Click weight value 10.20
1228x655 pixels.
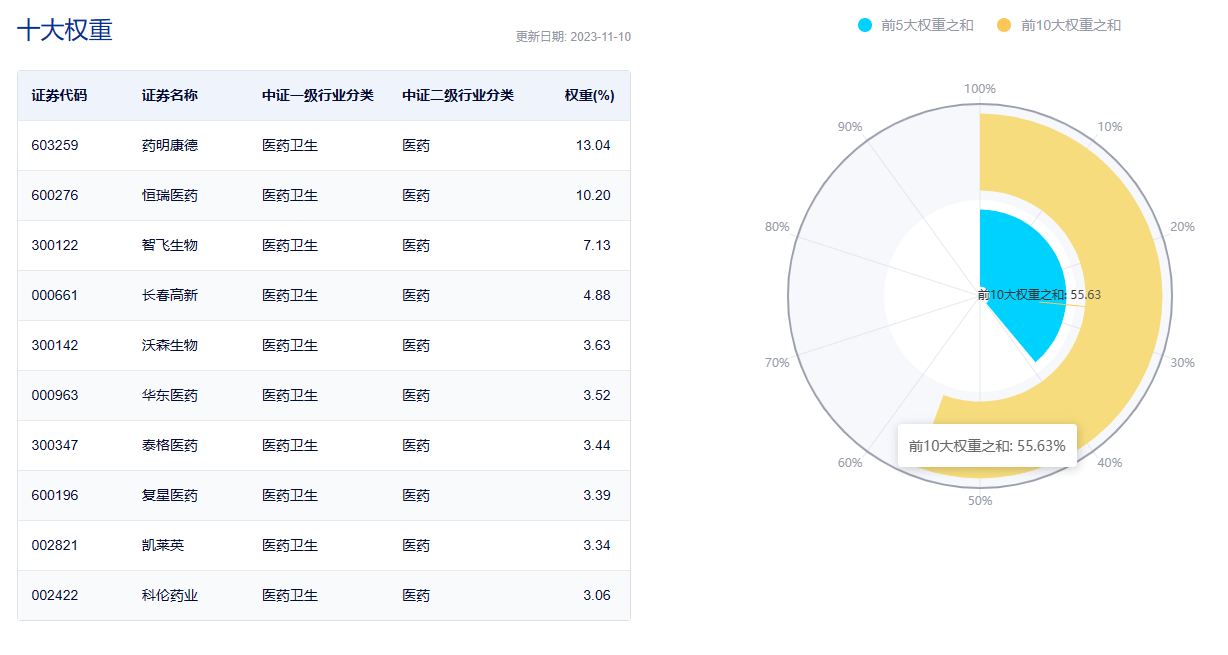[x=593, y=195]
